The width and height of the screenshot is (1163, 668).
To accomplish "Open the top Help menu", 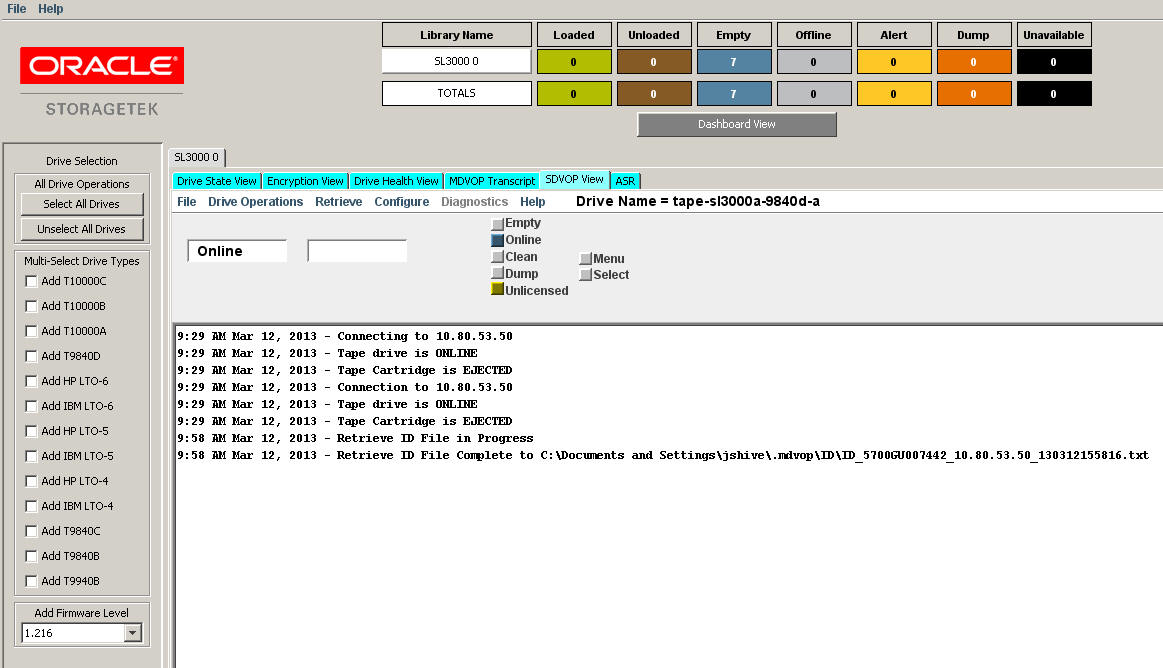I will (x=50, y=9).
